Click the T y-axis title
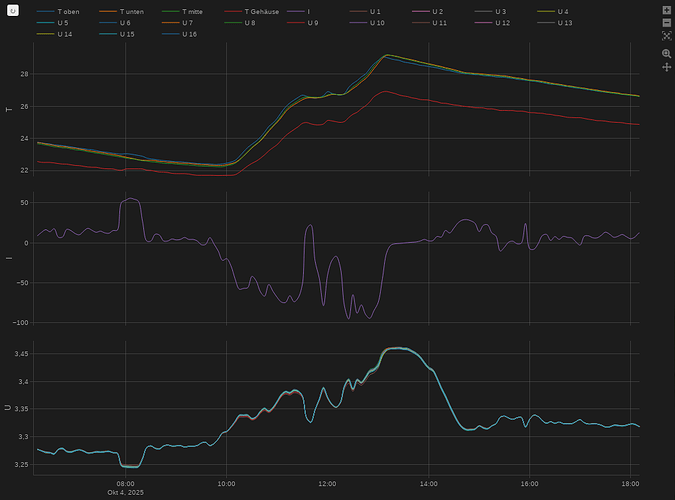 pos(10,108)
